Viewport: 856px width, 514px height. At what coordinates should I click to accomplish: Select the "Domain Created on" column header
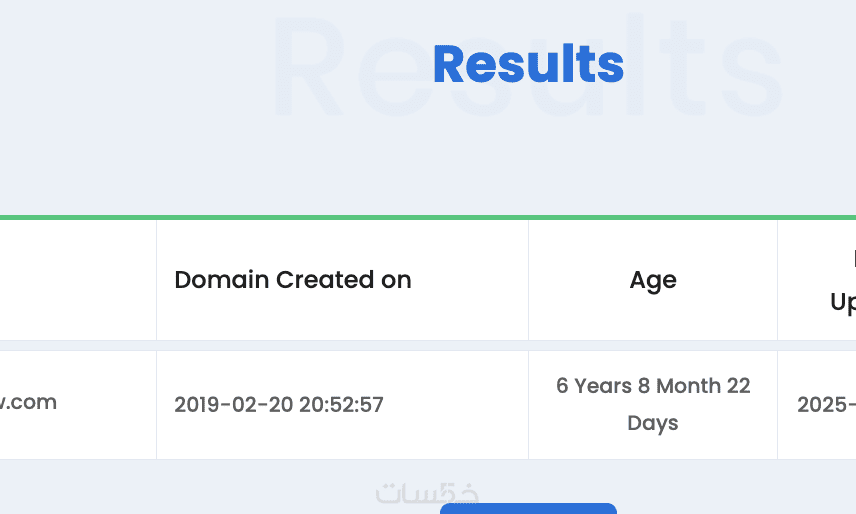(292, 280)
